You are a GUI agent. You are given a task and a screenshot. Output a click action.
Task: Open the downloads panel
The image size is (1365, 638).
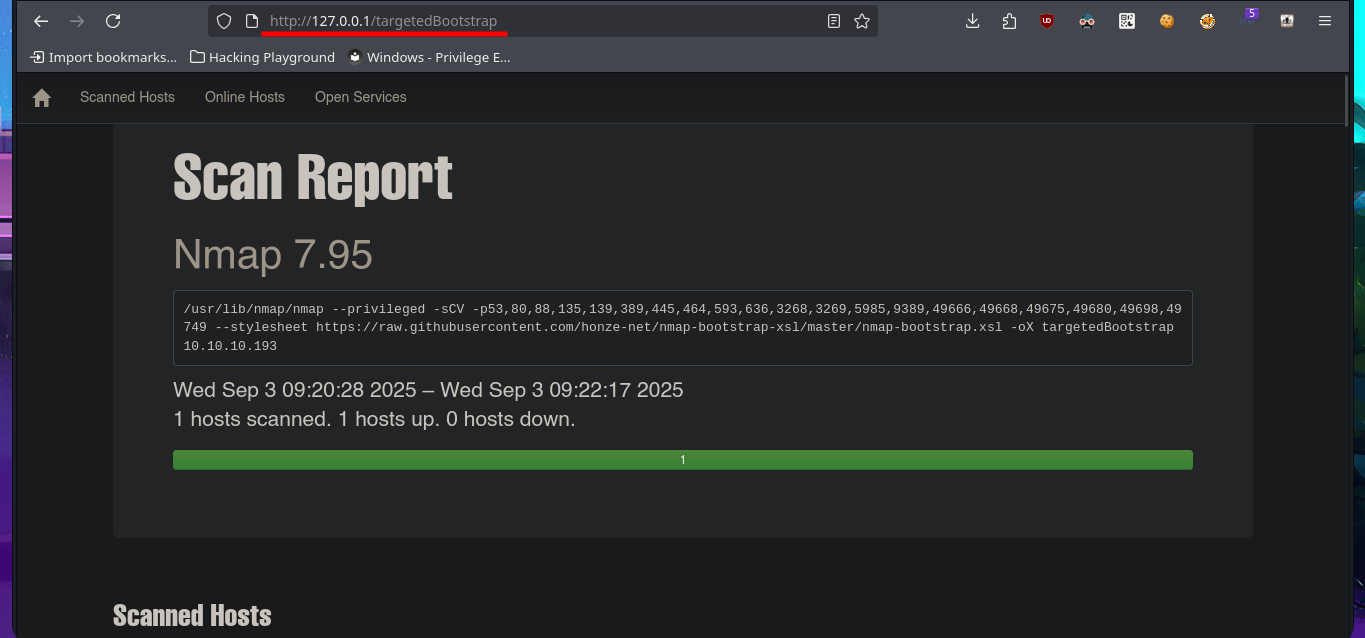click(x=972, y=21)
